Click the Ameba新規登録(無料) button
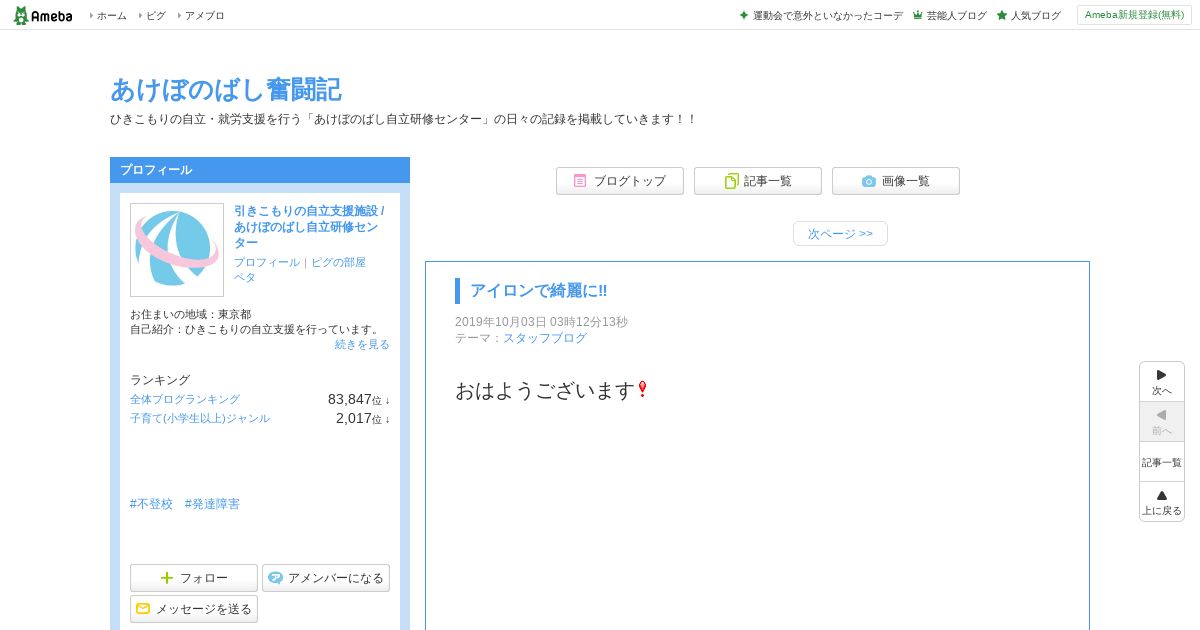1200x630 pixels. [1134, 15]
